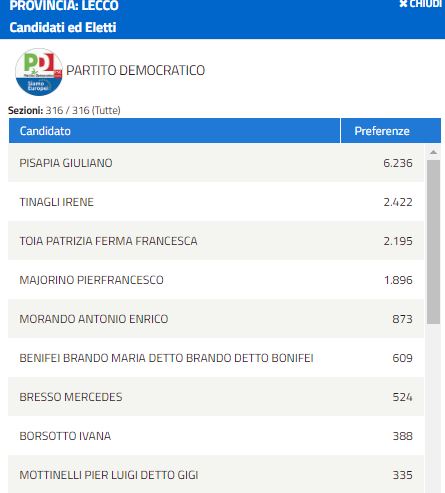Click the Partito Democratico party logo

coord(39,72)
